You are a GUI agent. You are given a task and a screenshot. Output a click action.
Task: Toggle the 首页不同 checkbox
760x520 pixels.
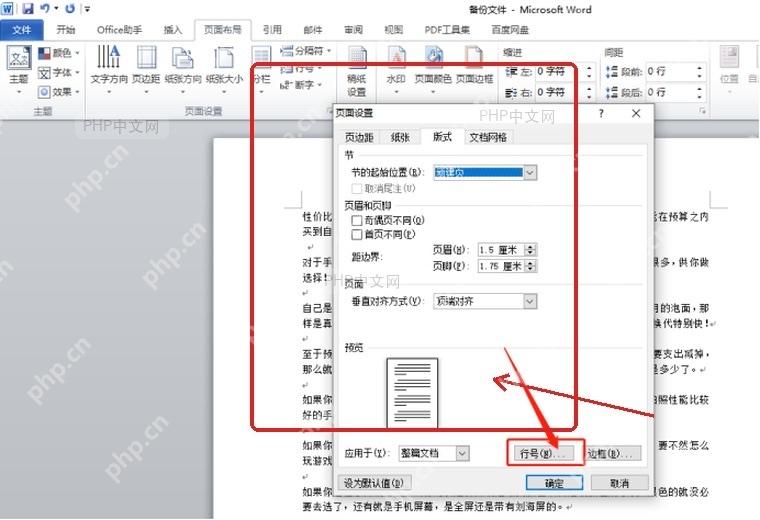[357, 235]
